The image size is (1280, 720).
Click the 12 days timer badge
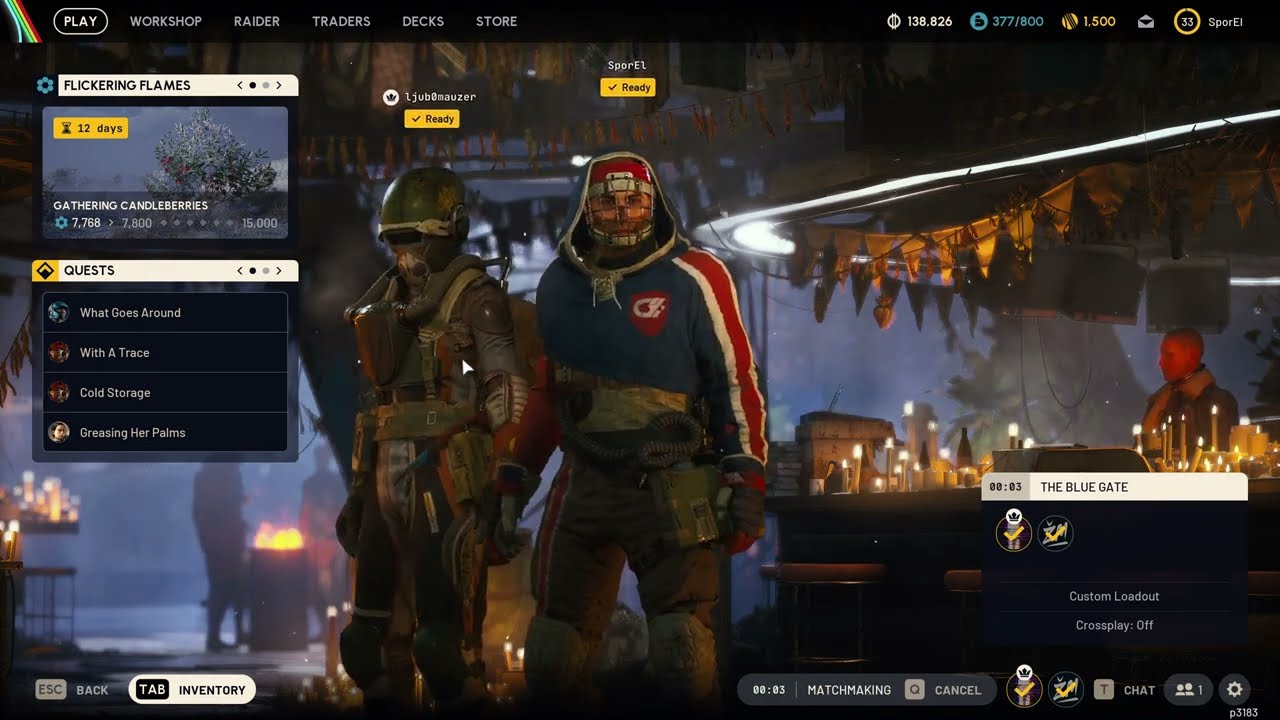[91, 128]
